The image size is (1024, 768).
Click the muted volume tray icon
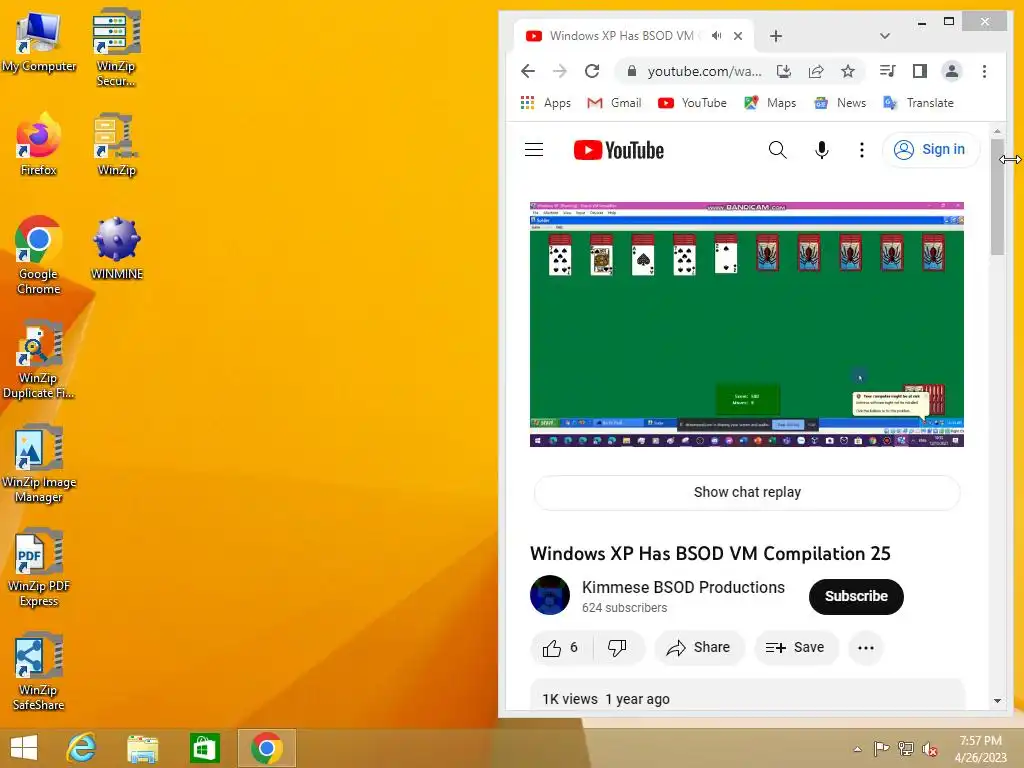[930, 749]
